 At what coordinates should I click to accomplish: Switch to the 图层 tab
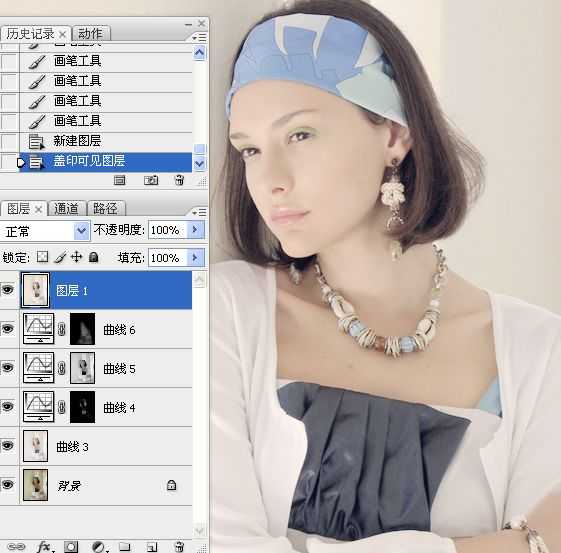pyautogui.click(x=18, y=209)
